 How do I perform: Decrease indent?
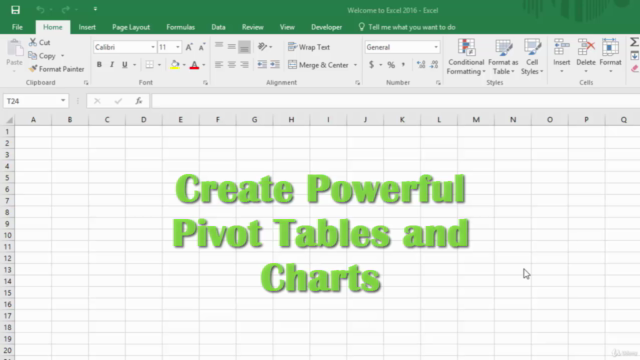click(x=262, y=64)
